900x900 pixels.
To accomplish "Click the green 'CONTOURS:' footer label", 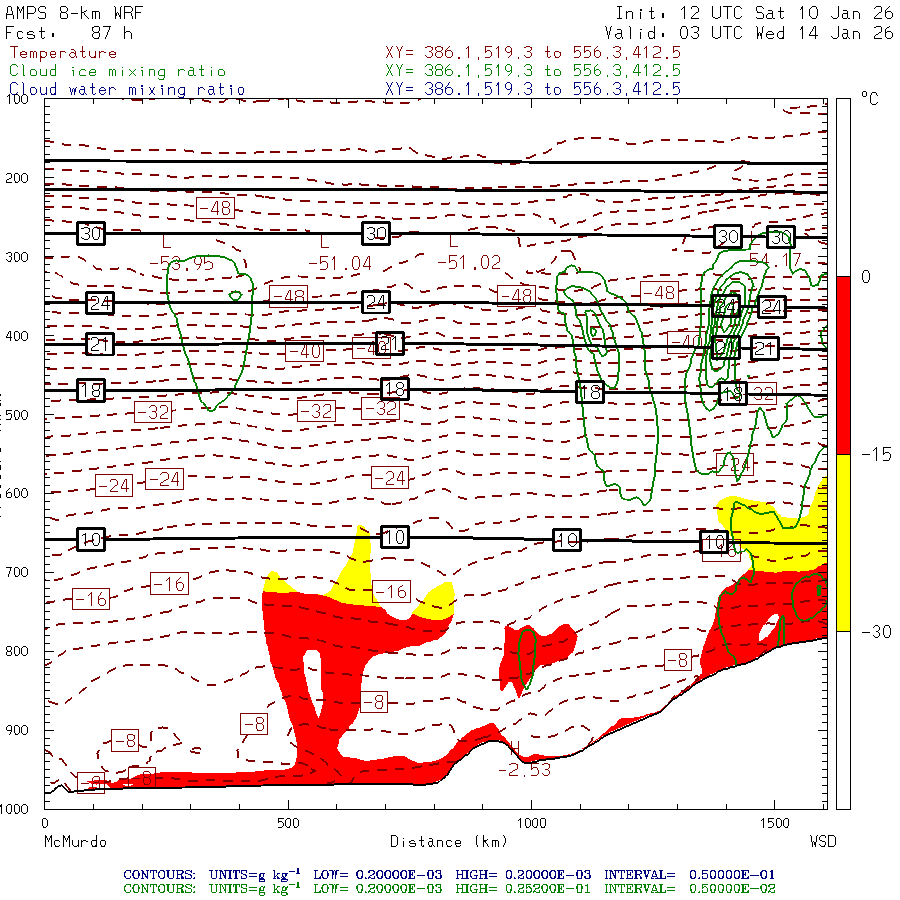I will coord(160,889).
